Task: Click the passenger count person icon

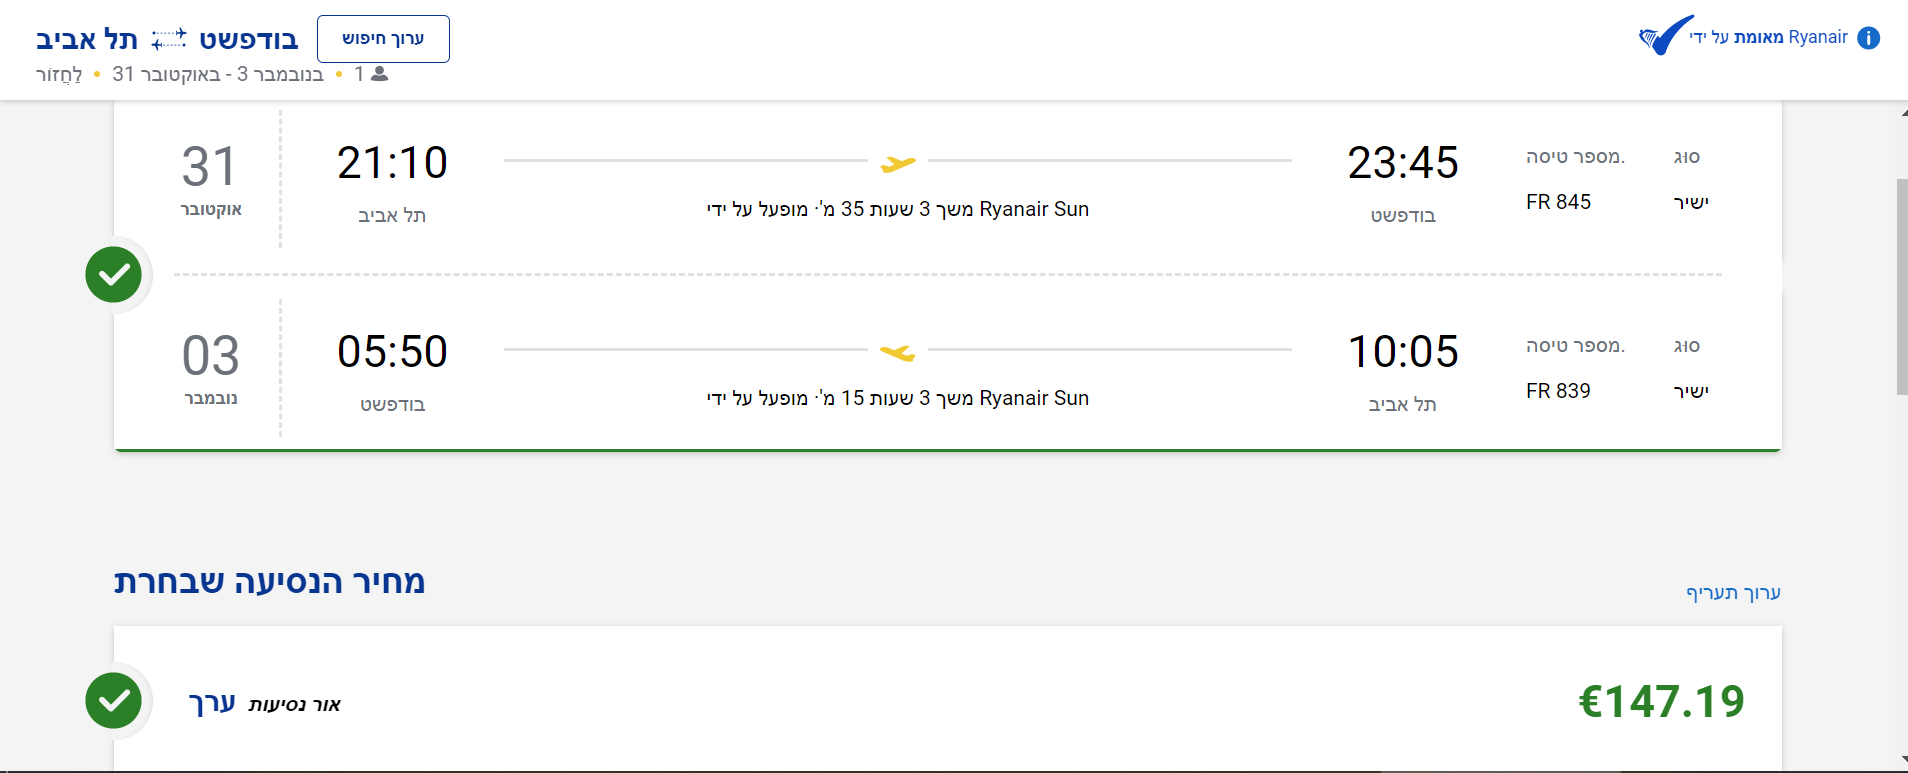Action: [379, 74]
